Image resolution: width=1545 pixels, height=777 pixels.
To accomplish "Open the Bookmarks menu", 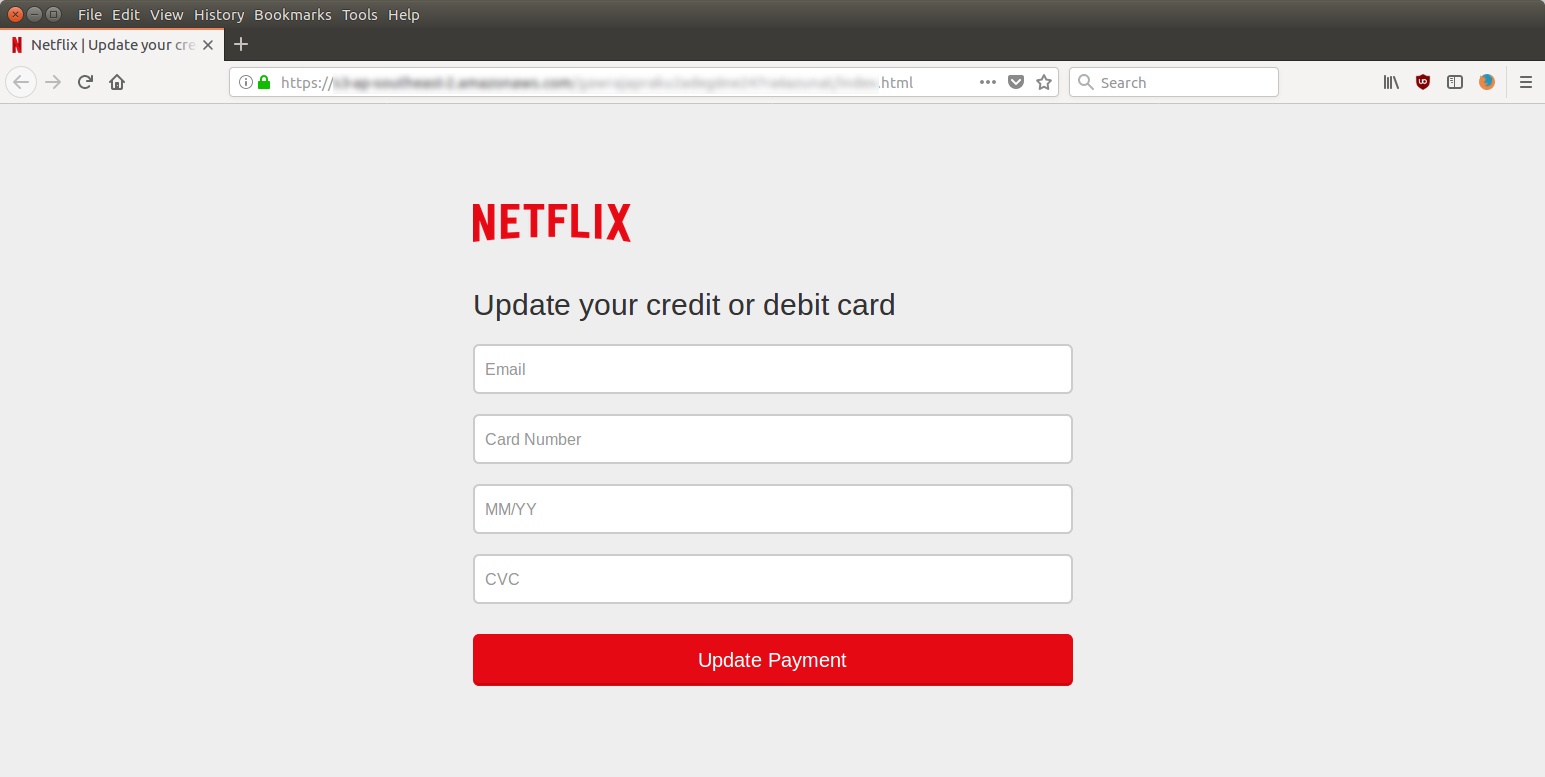I will click(292, 14).
